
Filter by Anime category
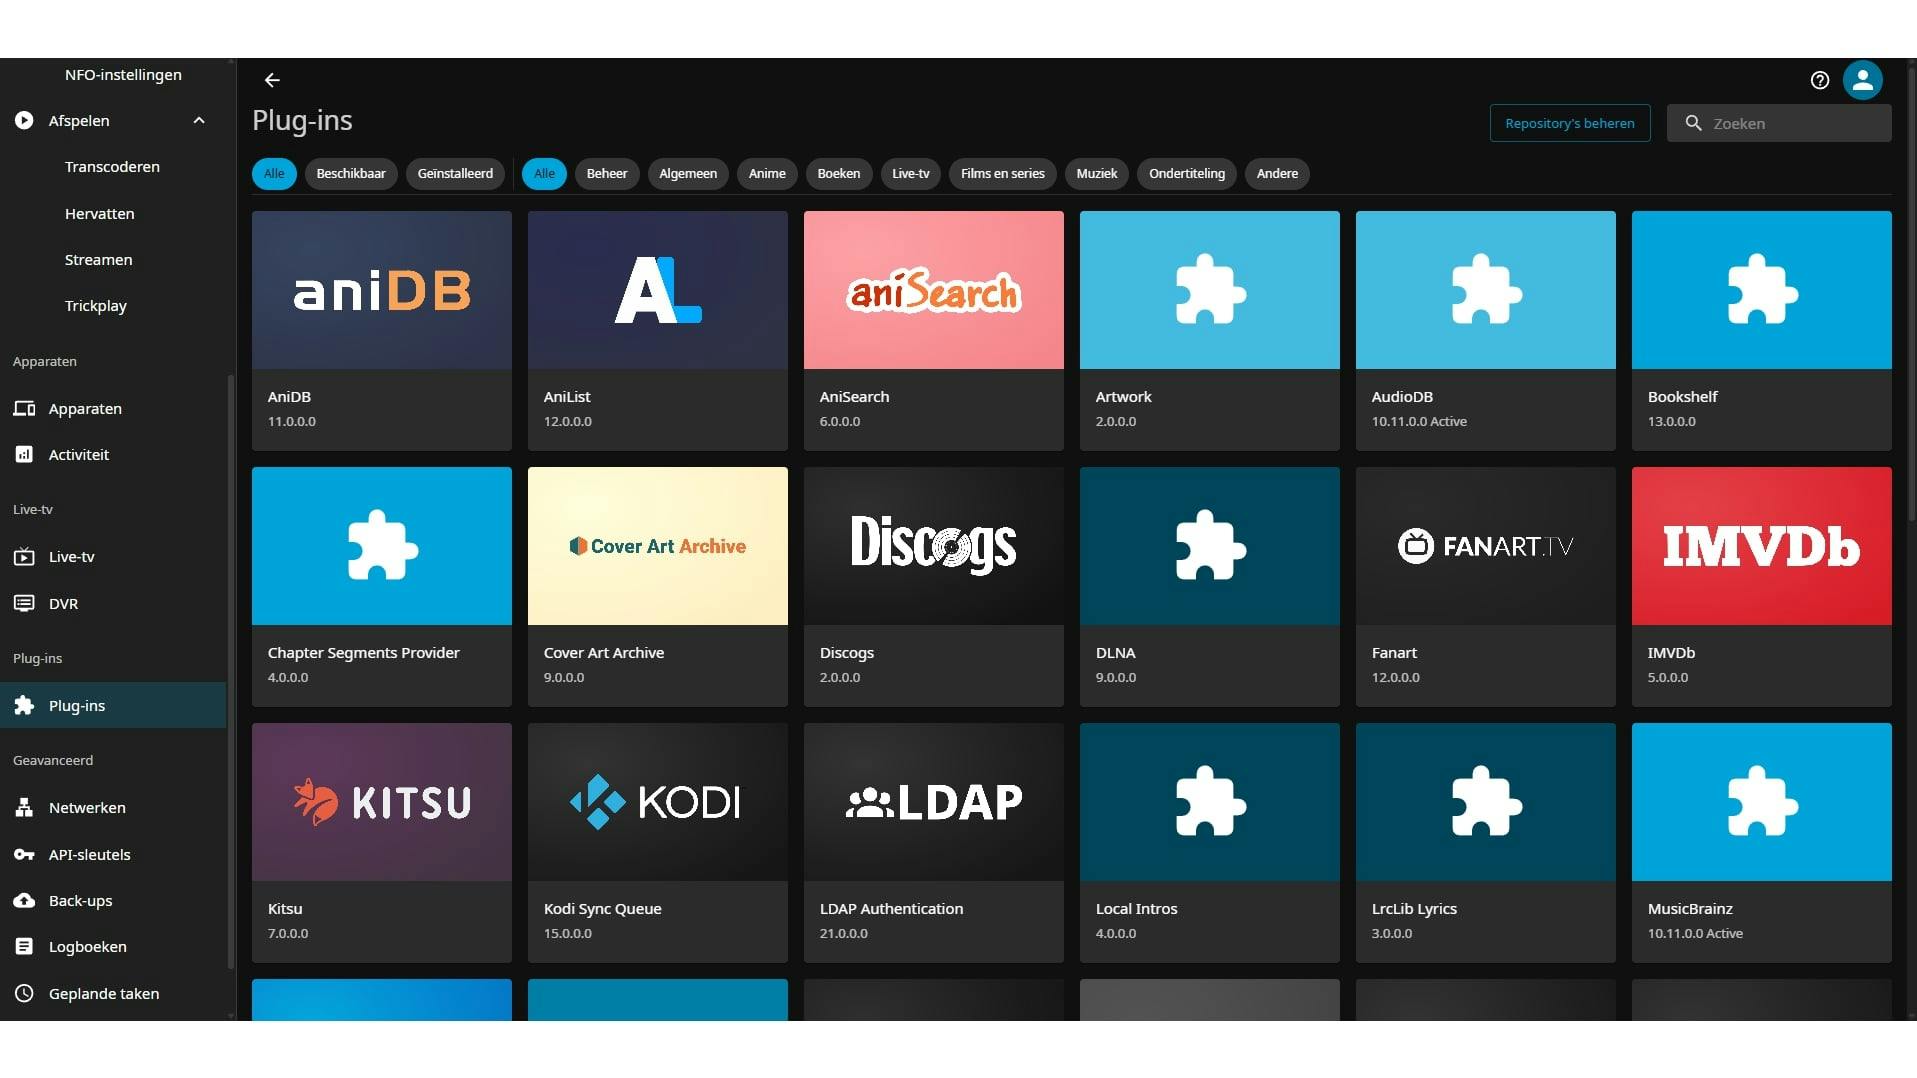coord(767,174)
